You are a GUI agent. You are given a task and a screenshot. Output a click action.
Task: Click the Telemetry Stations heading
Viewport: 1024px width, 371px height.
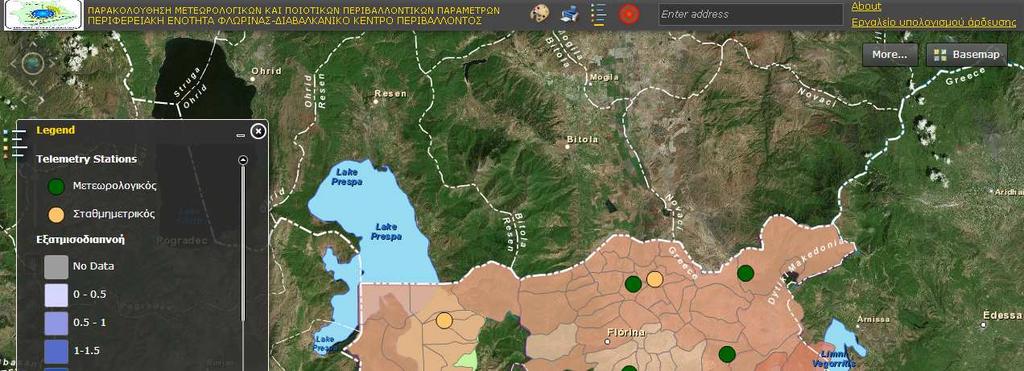click(86, 159)
